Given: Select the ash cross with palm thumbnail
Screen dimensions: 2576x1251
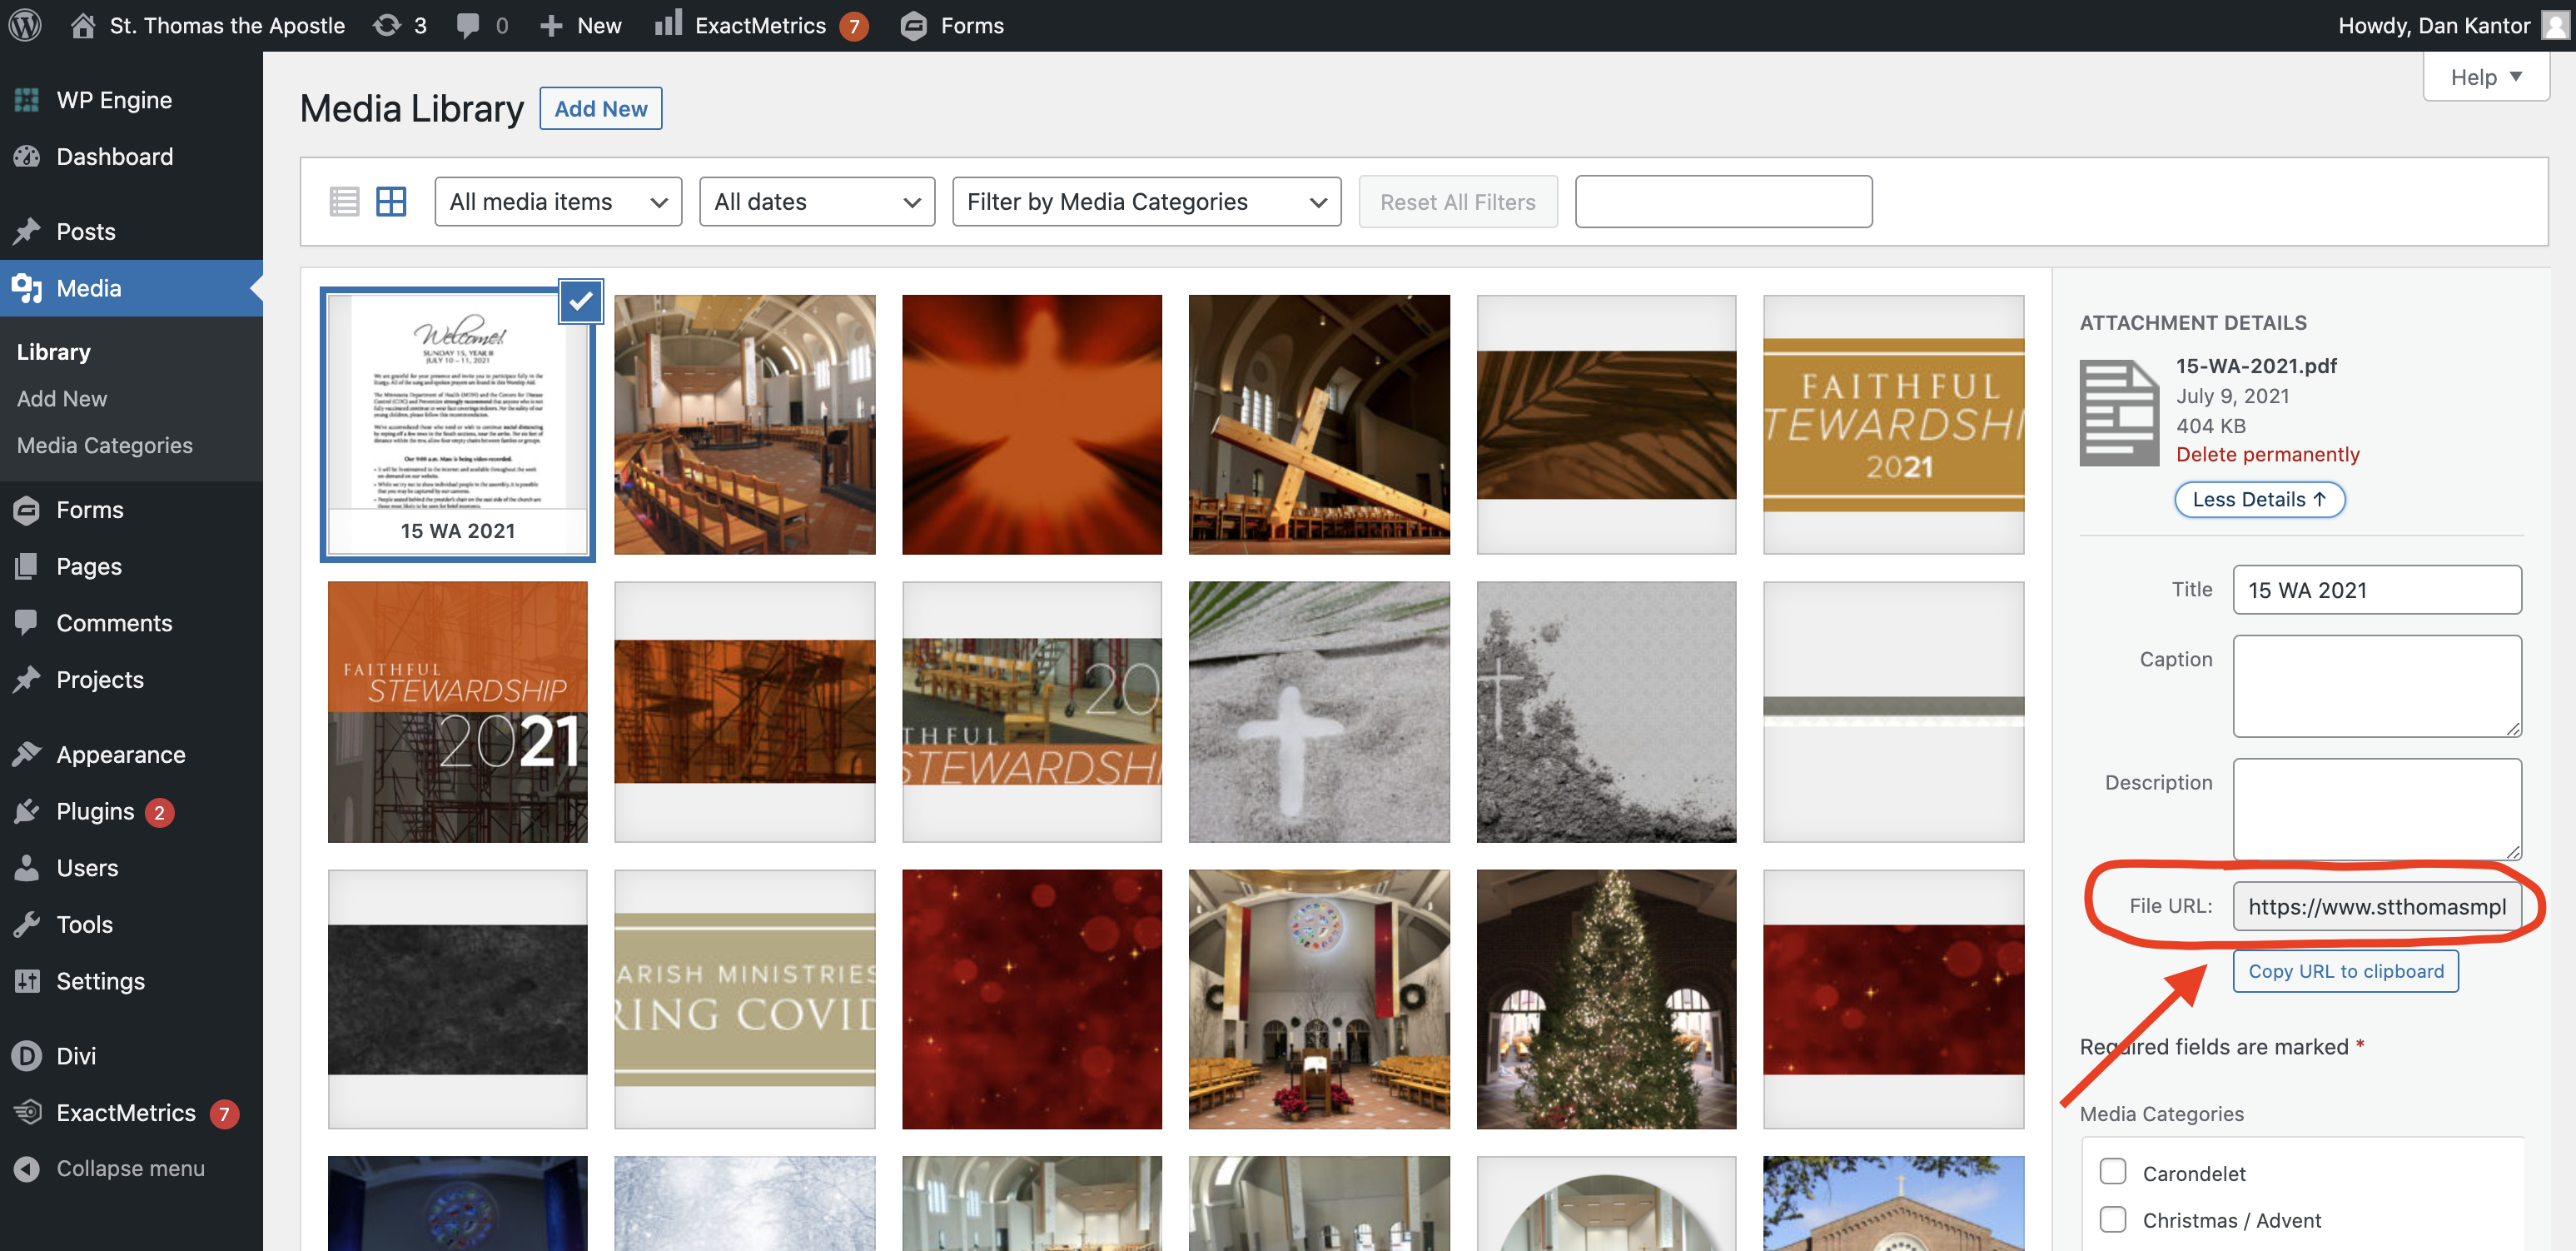Looking at the screenshot, I should (1319, 712).
